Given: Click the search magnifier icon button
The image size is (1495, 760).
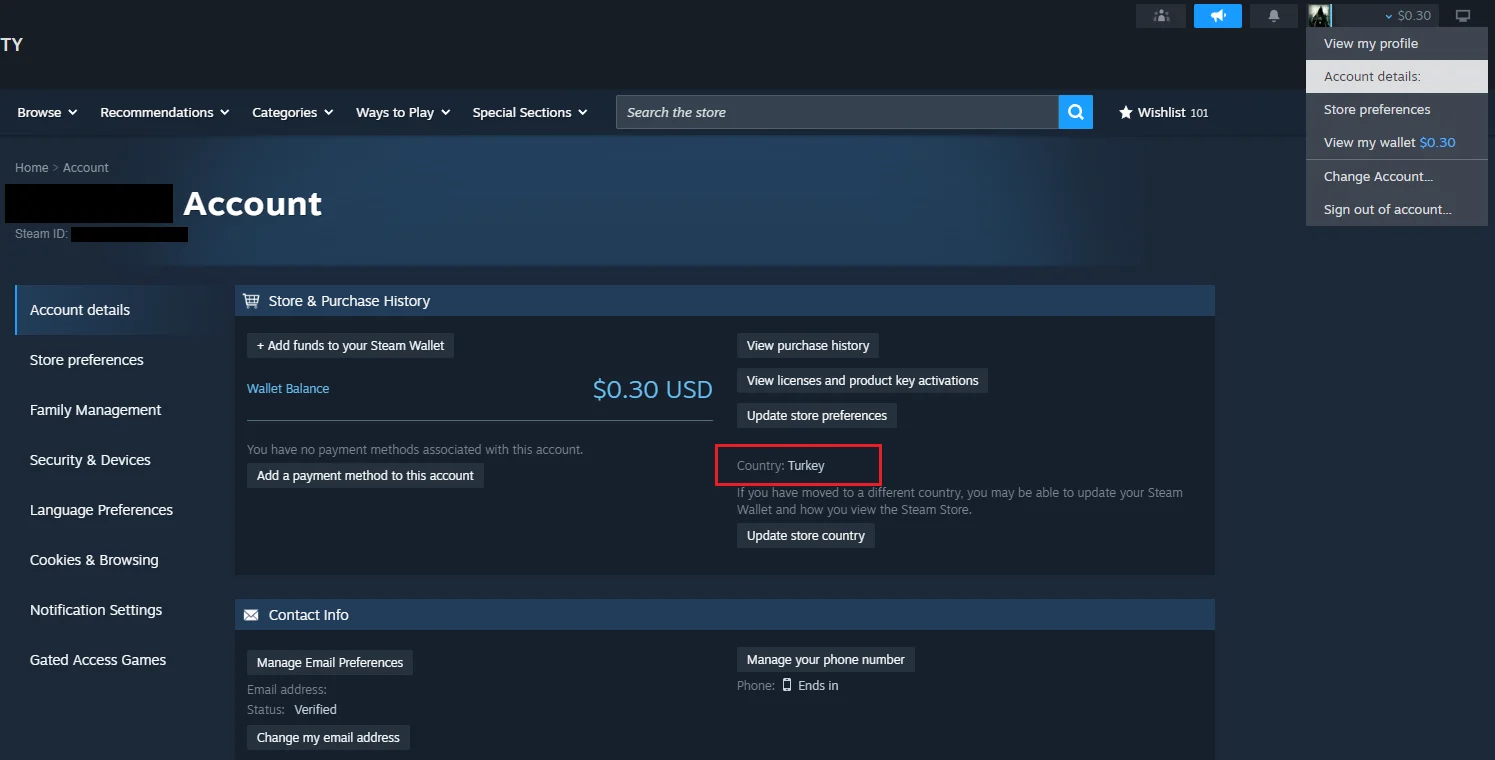Looking at the screenshot, I should 1075,112.
